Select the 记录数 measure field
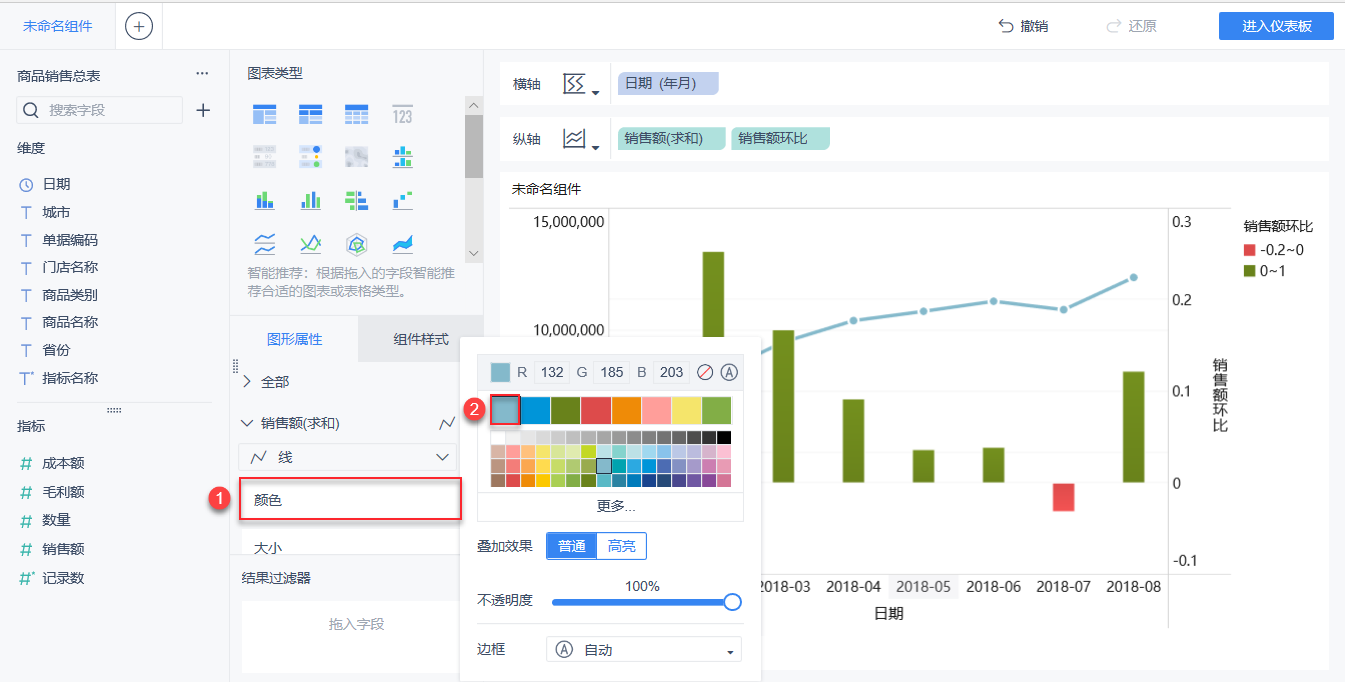The height and width of the screenshot is (682, 1345). coord(63,577)
